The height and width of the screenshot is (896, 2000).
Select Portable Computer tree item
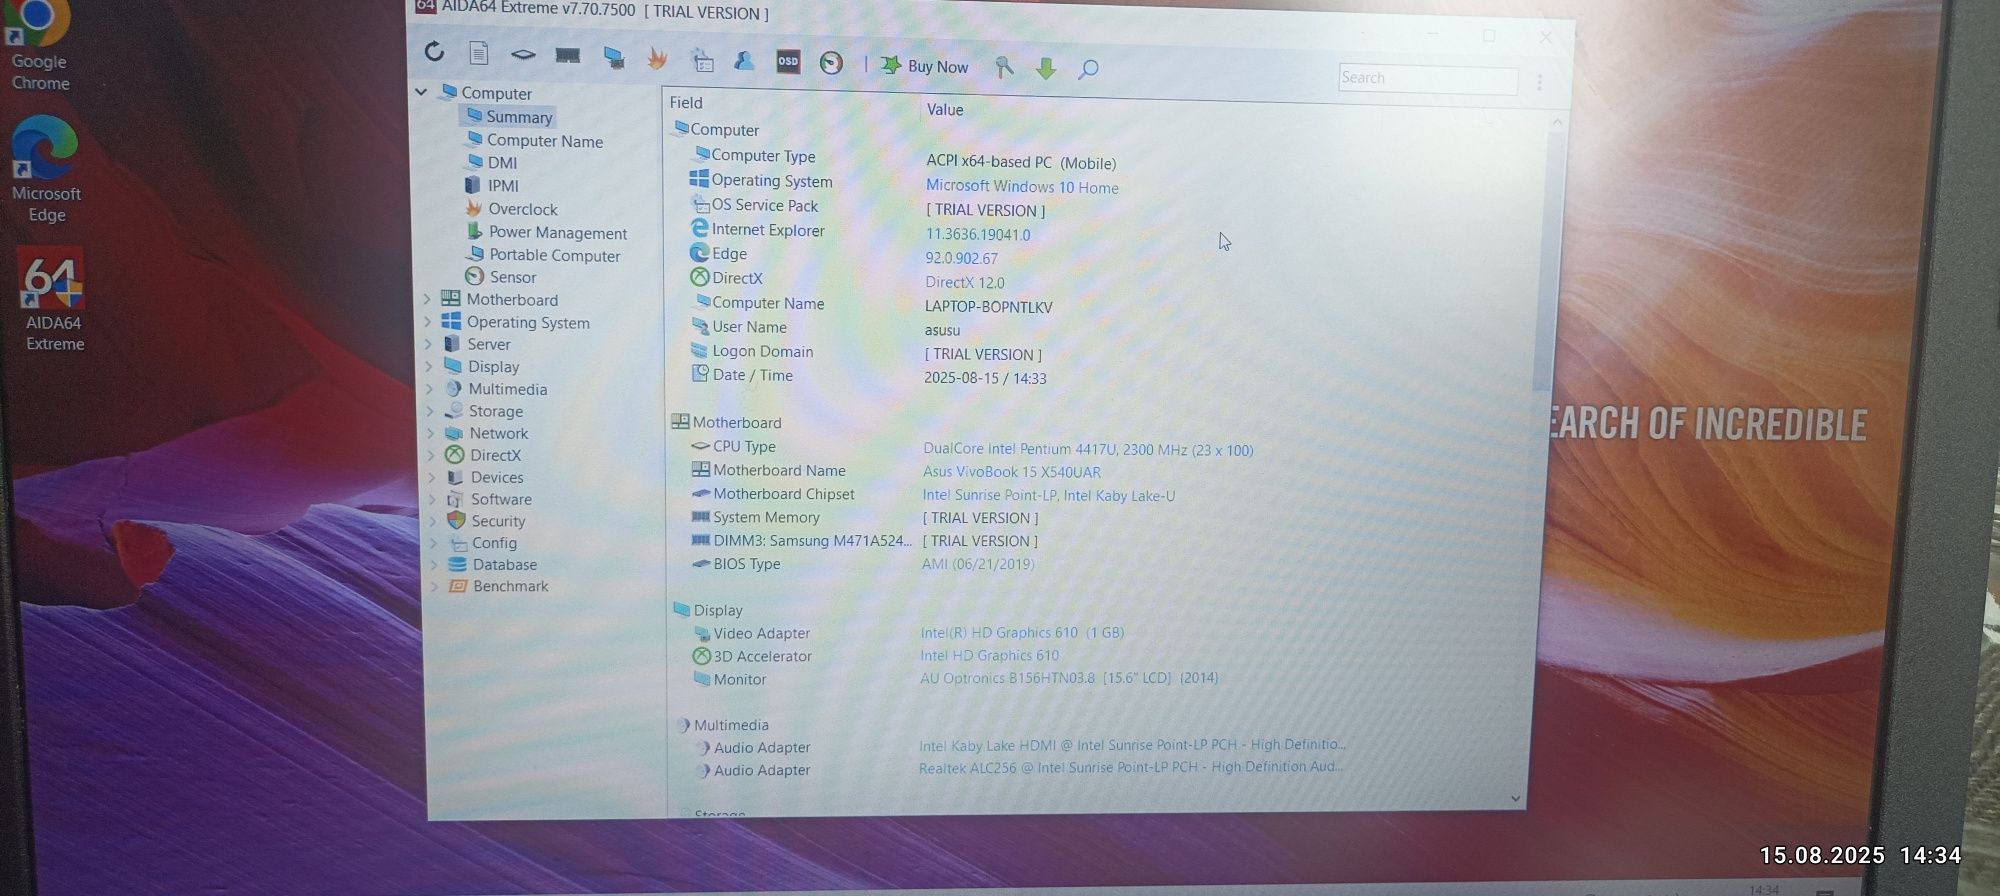tap(554, 256)
